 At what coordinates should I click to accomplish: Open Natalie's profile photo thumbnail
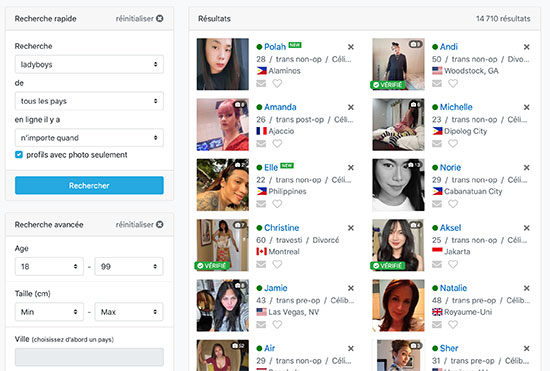[398, 305]
